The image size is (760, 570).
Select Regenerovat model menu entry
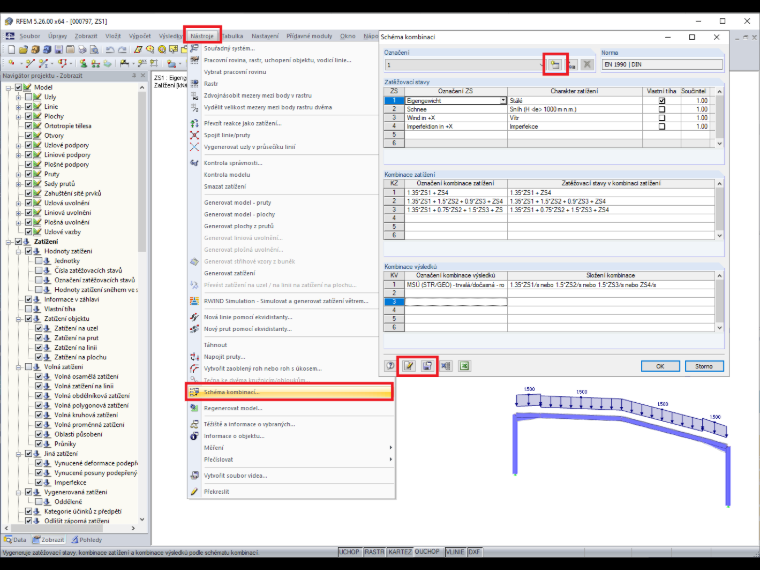[233, 408]
